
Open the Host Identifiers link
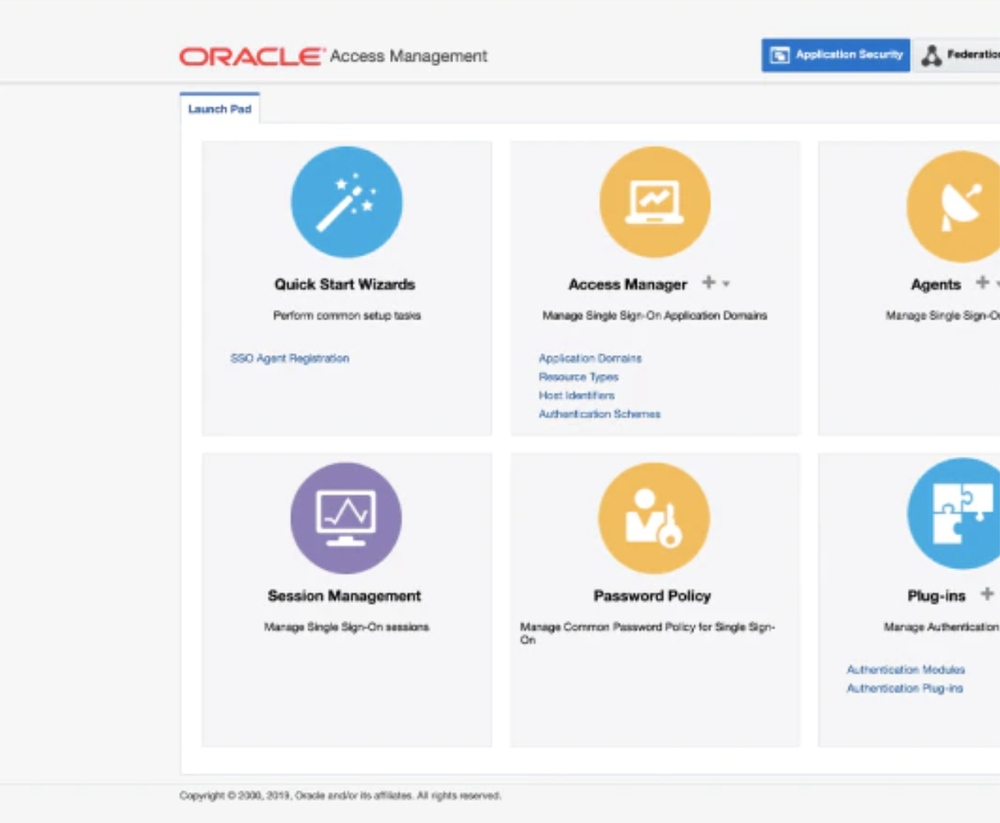(577, 396)
